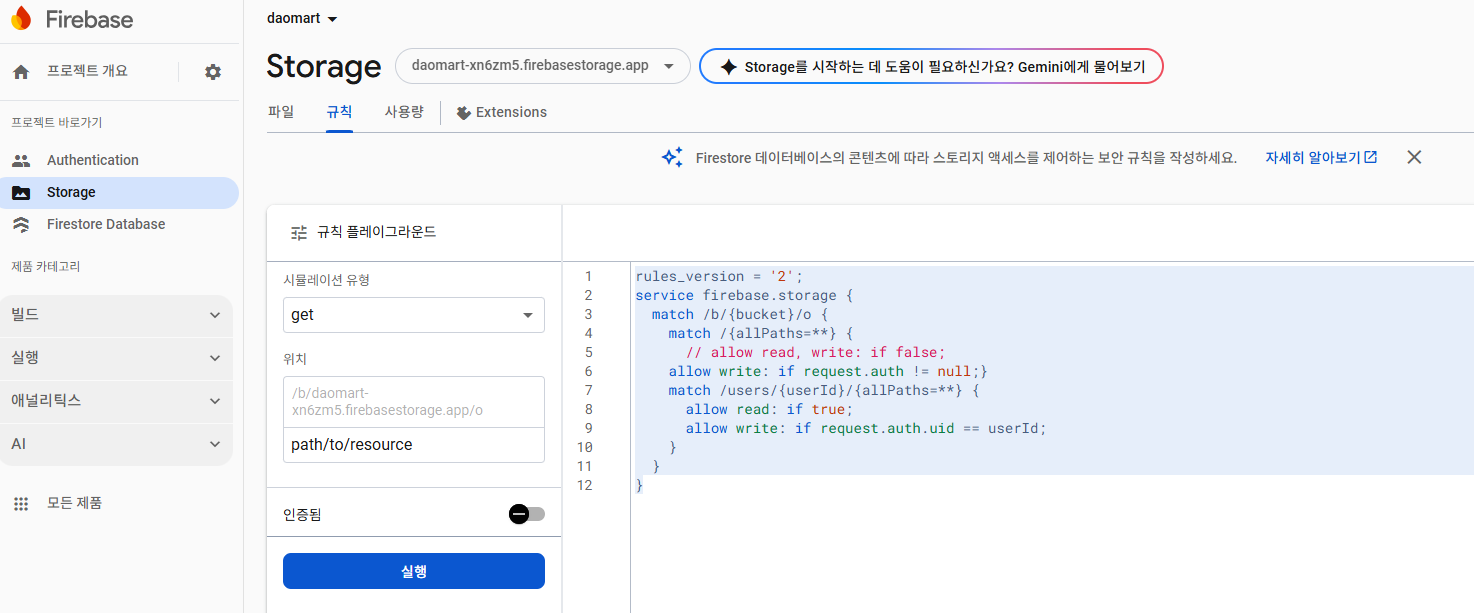Switch to the 파일 tab
The height and width of the screenshot is (613, 1474).
(x=281, y=112)
